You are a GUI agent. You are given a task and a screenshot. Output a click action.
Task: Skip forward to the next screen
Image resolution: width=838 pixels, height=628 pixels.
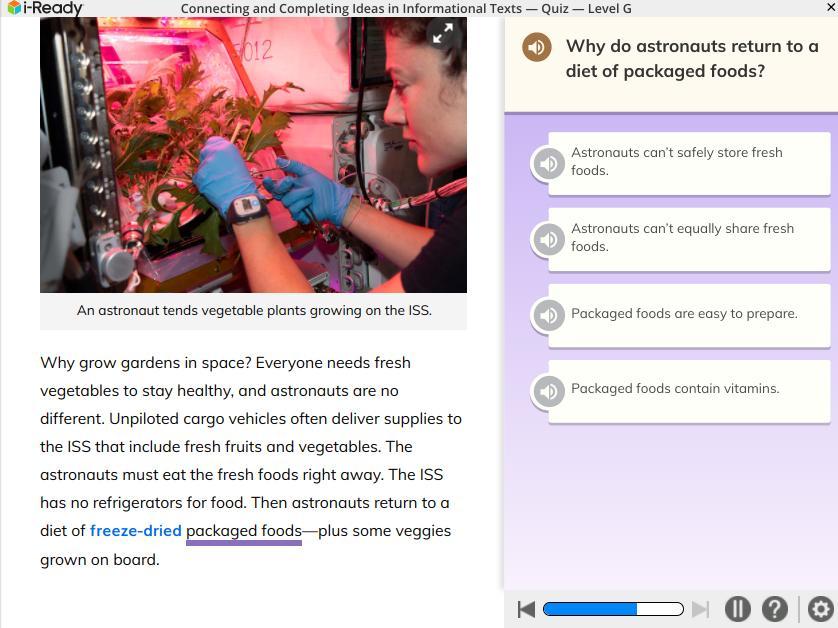[x=700, y=609]
